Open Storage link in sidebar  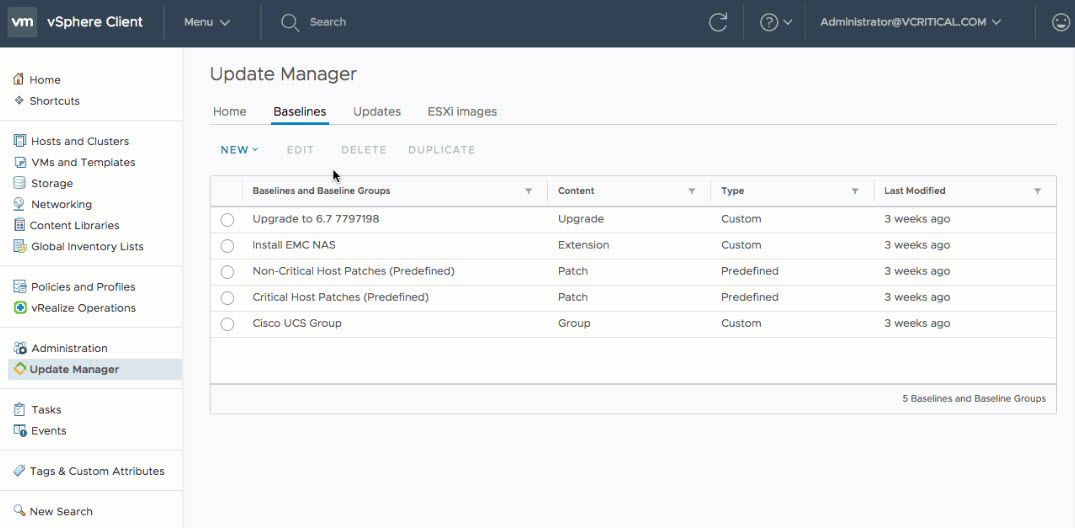(52, 183)
